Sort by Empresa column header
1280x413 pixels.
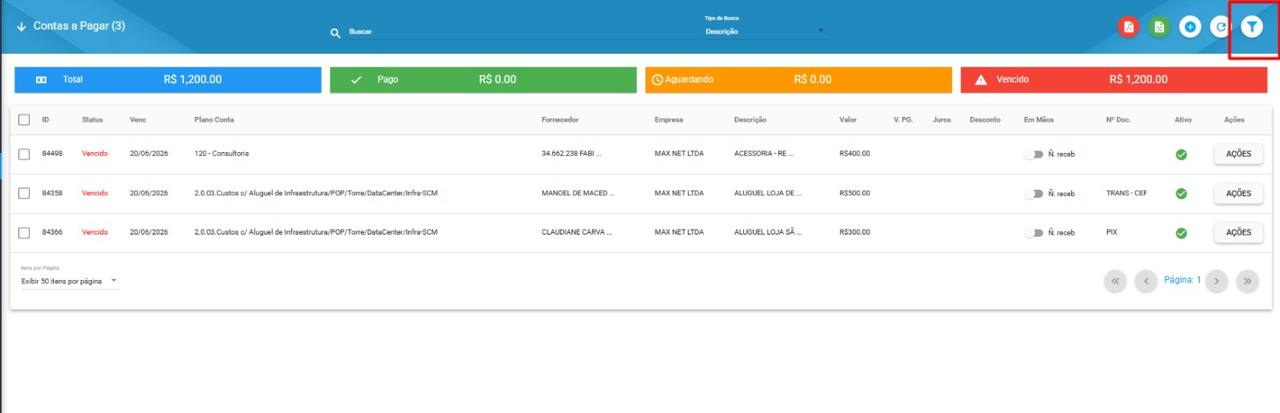669,119
